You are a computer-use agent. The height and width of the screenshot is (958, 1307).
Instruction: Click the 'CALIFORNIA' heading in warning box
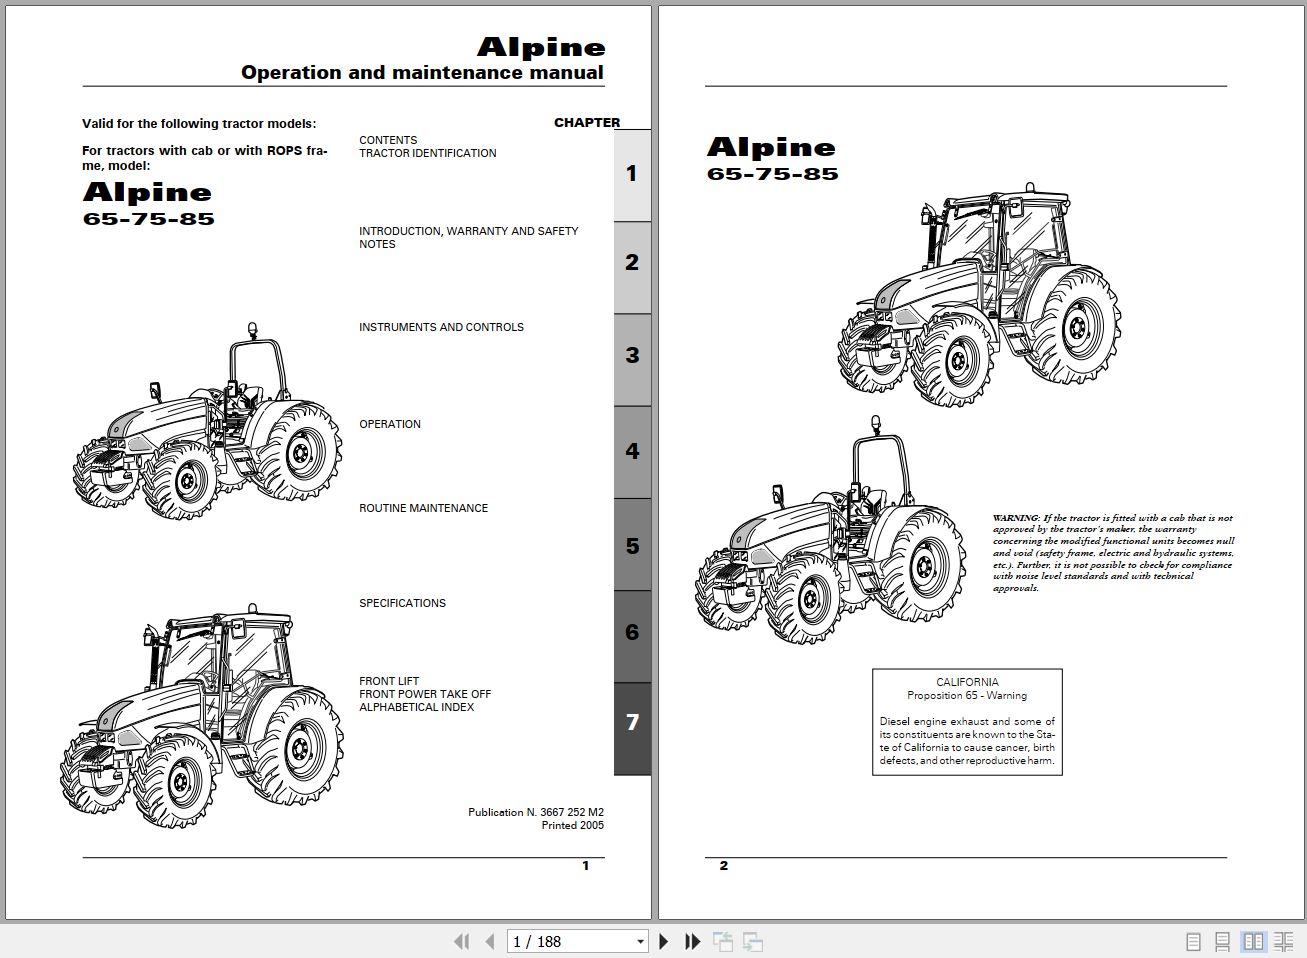967,682
